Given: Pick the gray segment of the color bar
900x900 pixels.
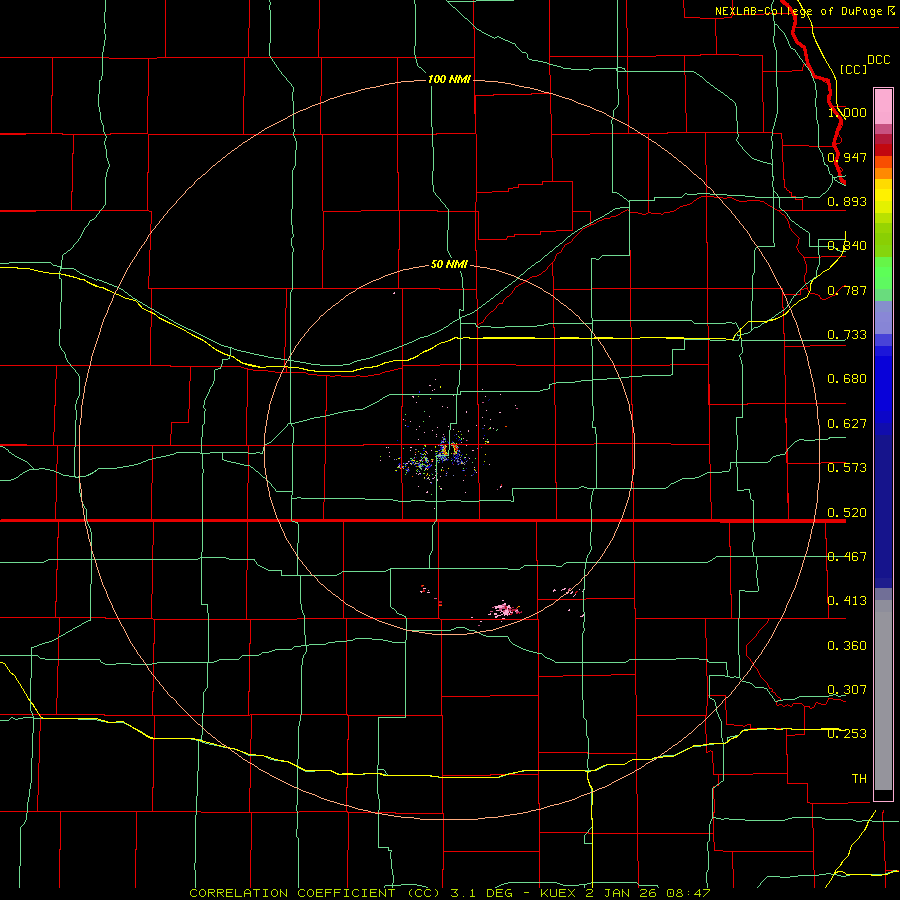Looking at the screenshot, I should 883,695.
